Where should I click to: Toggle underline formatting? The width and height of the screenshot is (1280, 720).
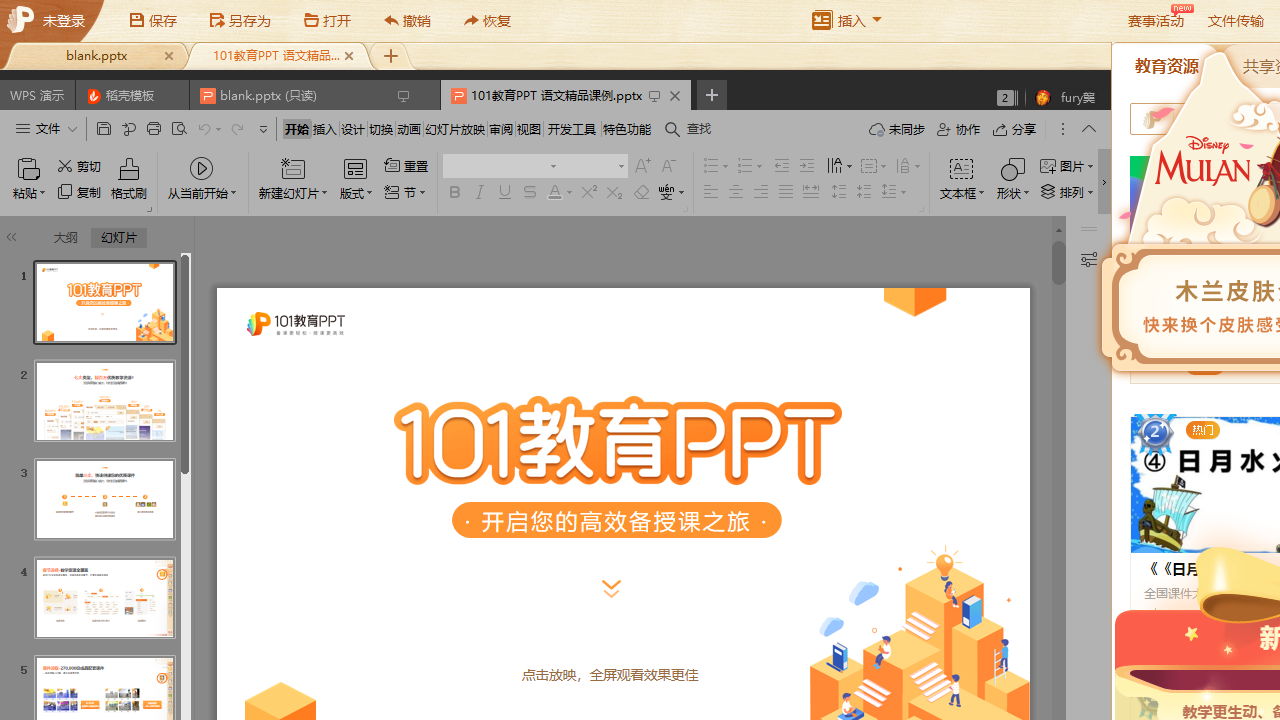click(505, 192)
